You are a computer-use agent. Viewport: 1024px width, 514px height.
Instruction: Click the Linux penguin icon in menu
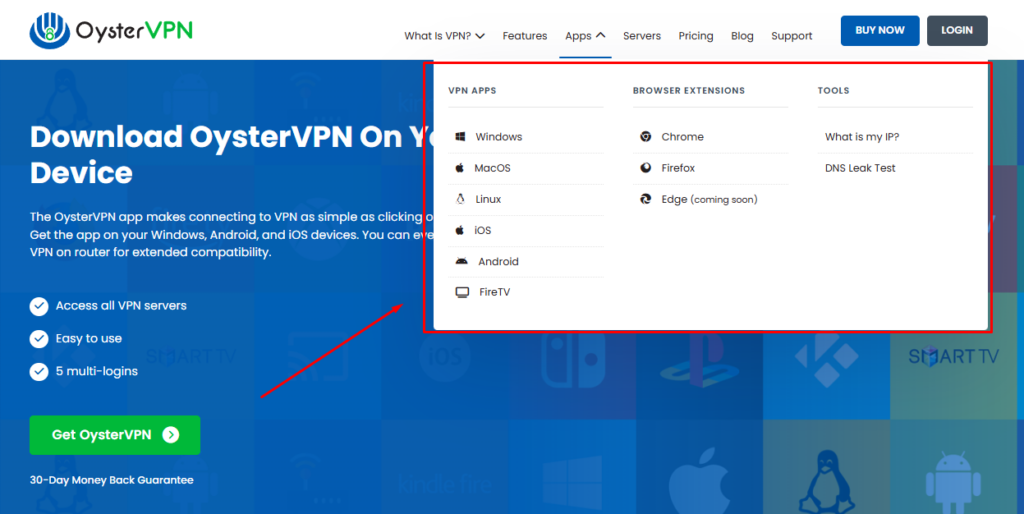pyautogui.click(x=460, y=199)
